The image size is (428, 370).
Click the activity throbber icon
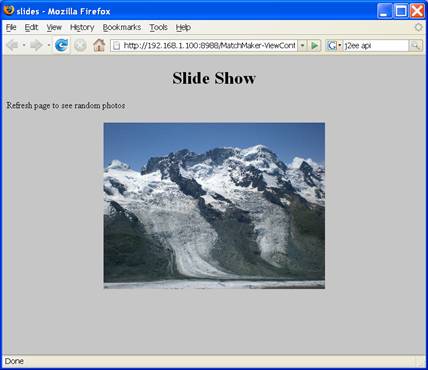click(419, 27)
